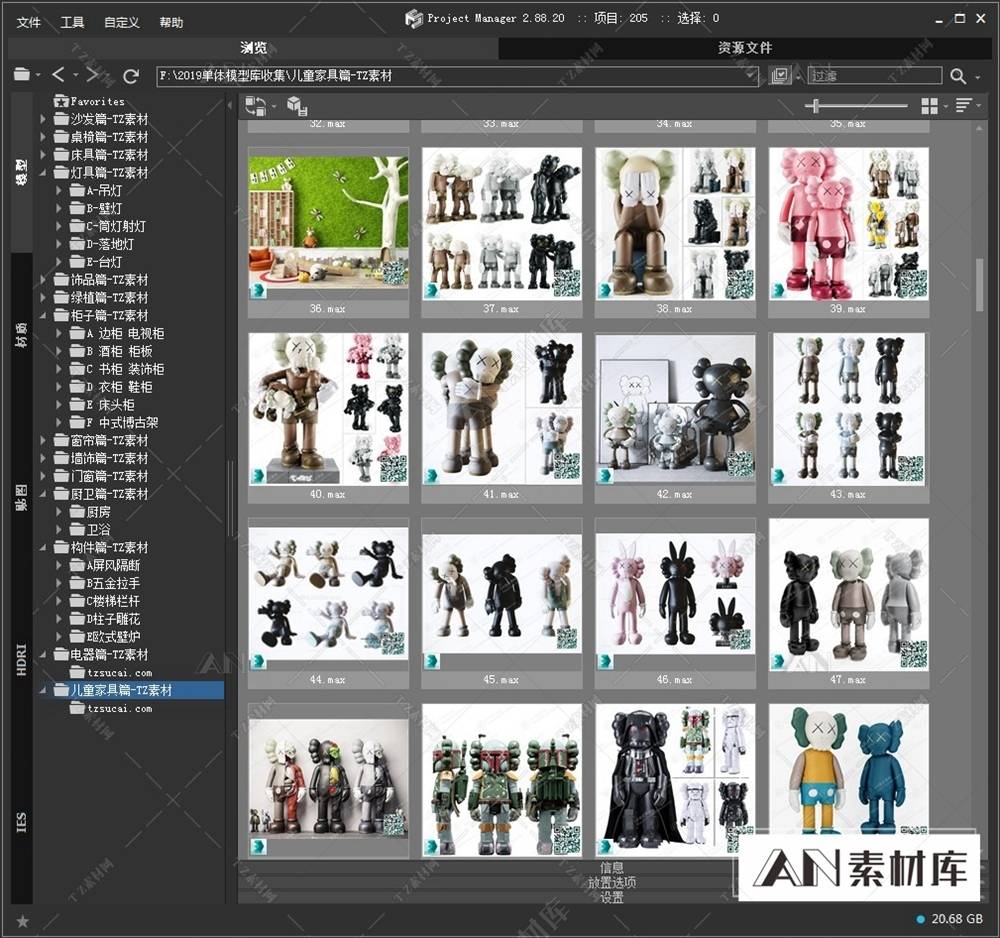Click the 过滤 filter input field
1000x938 pixels.
tap(874, 76)
